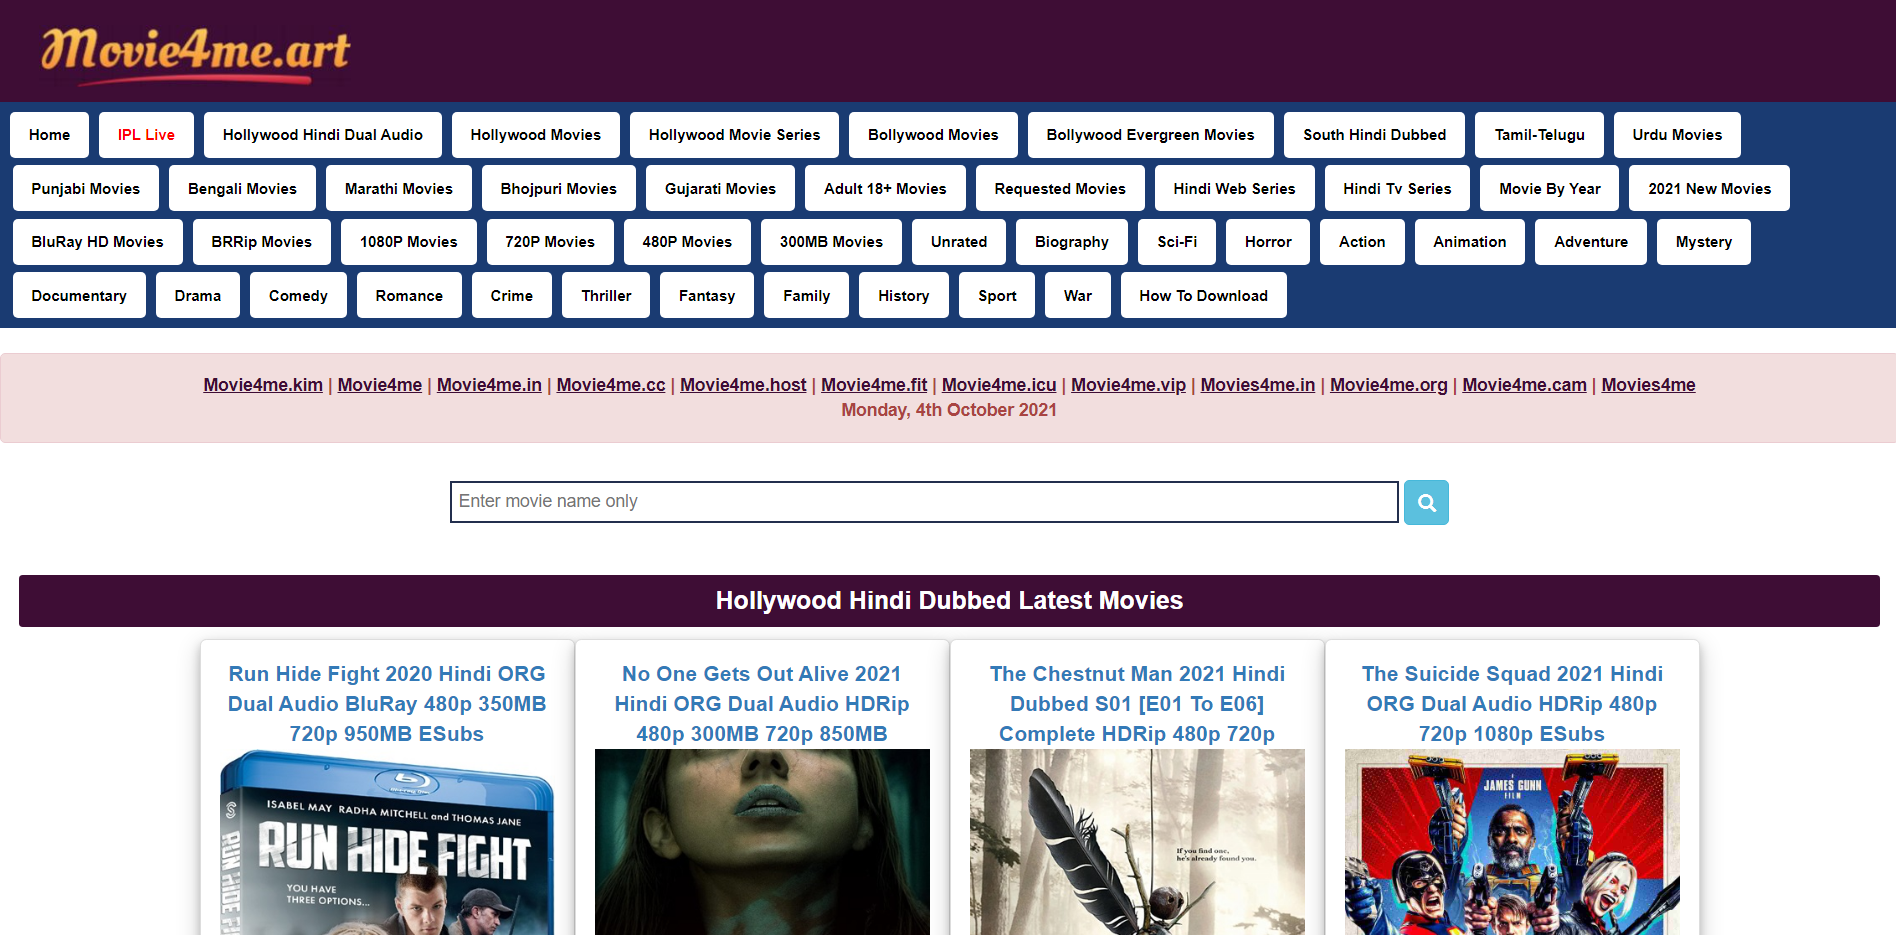Go to Hollywood Hindi Dual Audio category
Screen dimensions: 1896x935
point(322,135)
